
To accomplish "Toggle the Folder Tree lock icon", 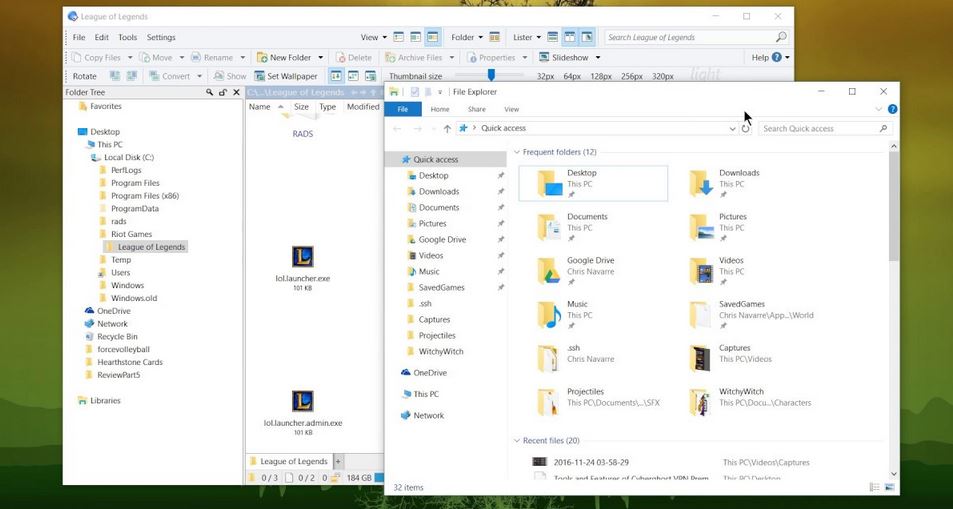I will click(222, 92).
